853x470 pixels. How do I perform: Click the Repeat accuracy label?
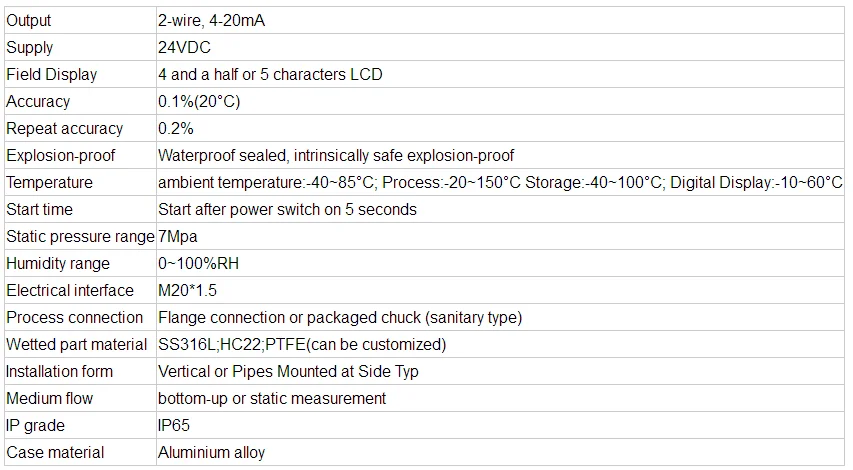[65, 128]
